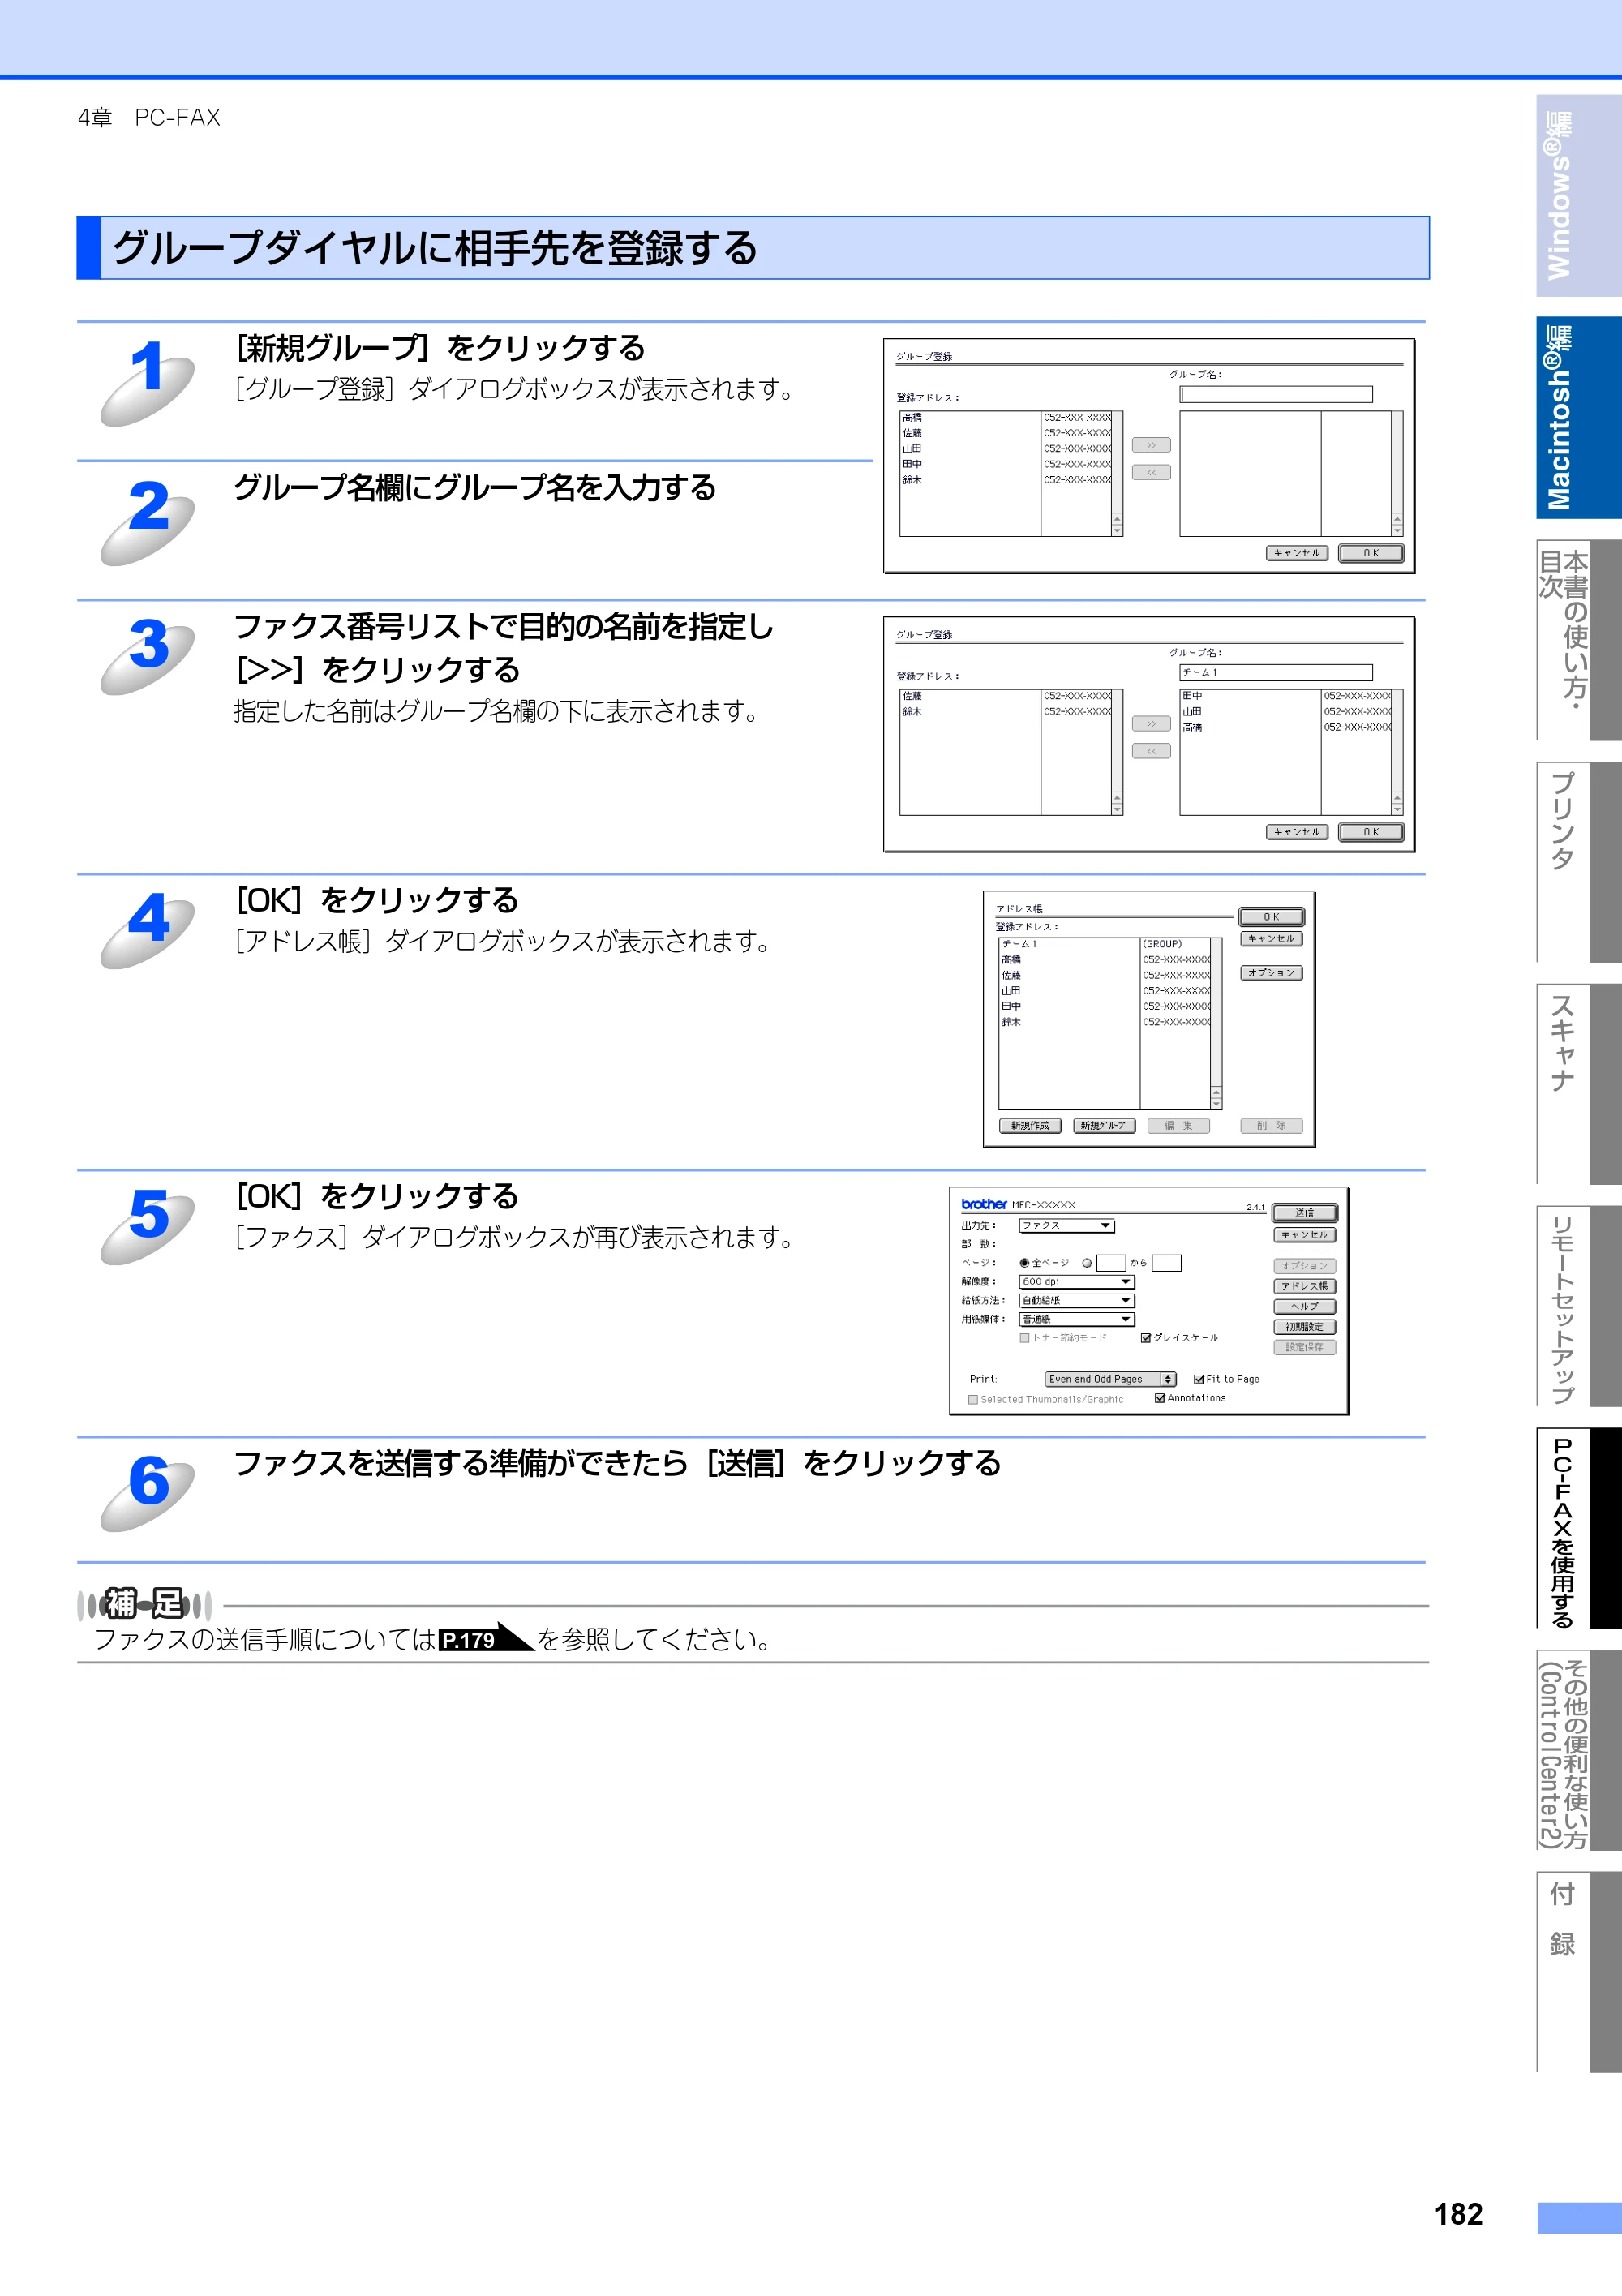Open the Macintosh編 side tab
Screen dimensions: 1622x2296
pyautogui.click(x=1578, y=418)
